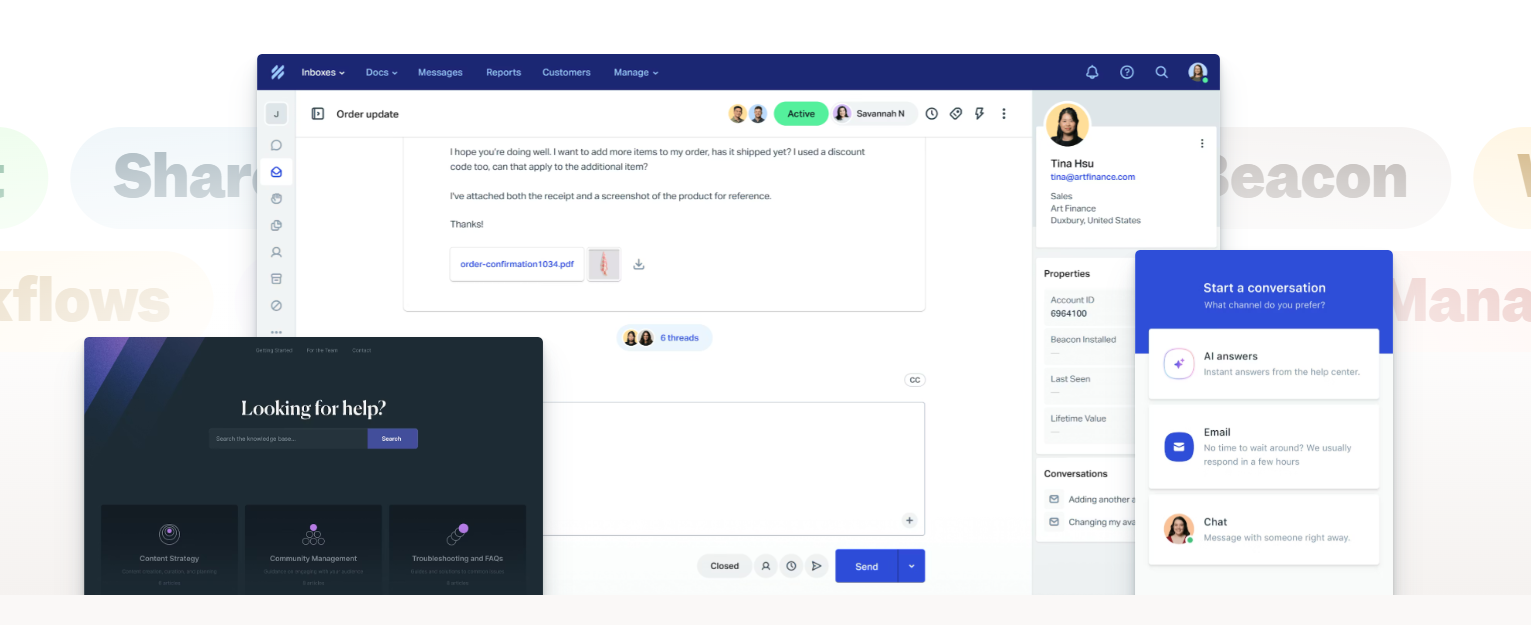Click the tag icon in conversation header
This screenshot has width=1531, height=625.
coord(955,114)
